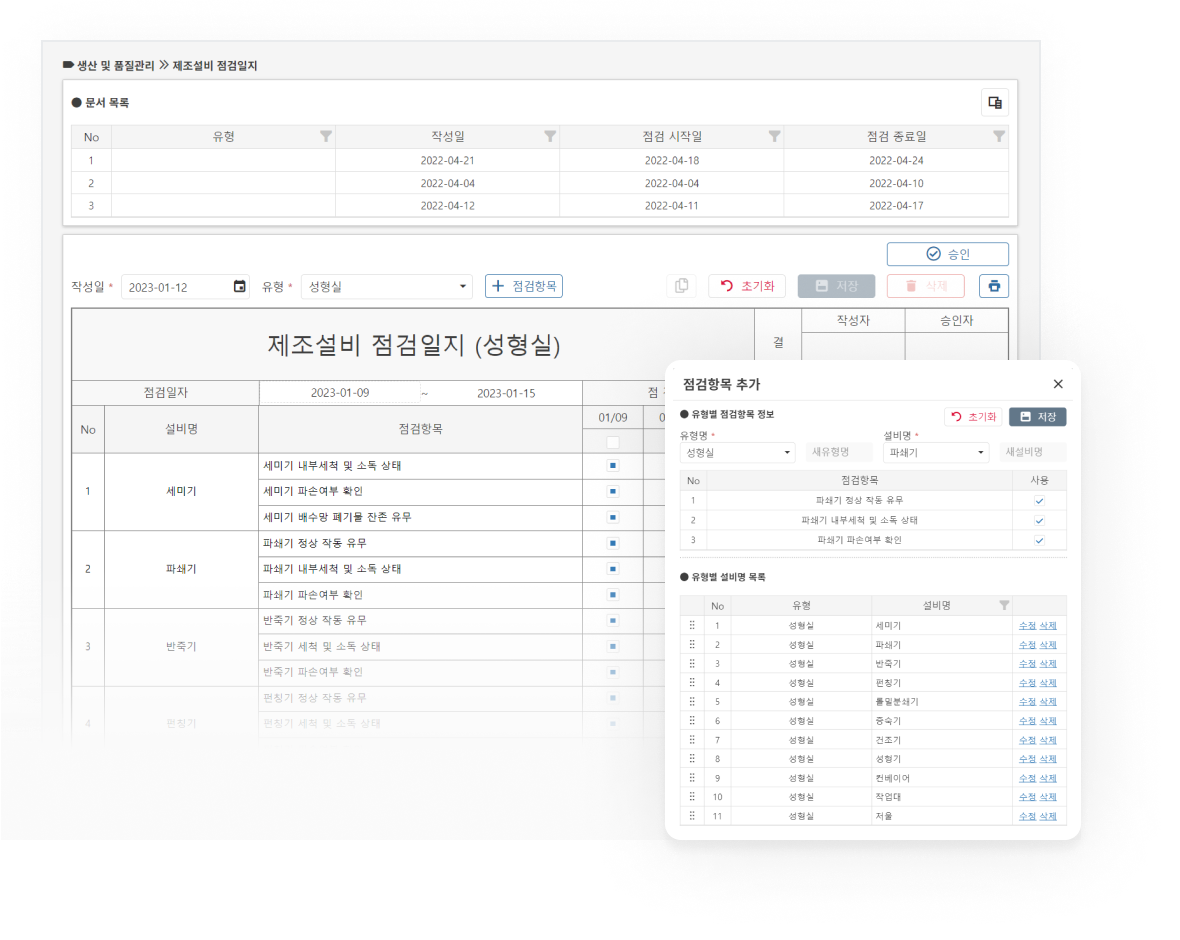1180x940 pixels.
Task: Toggle 사용 checkbox for 파쇄기 정상 작동 유무 in dialog
Action: pos(1039,500)
